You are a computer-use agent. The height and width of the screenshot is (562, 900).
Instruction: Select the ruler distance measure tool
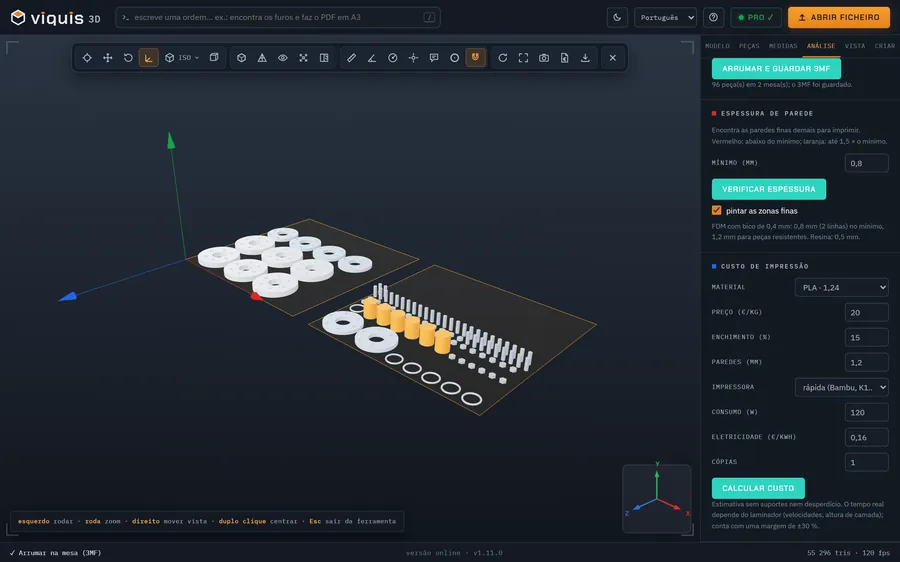351,57
